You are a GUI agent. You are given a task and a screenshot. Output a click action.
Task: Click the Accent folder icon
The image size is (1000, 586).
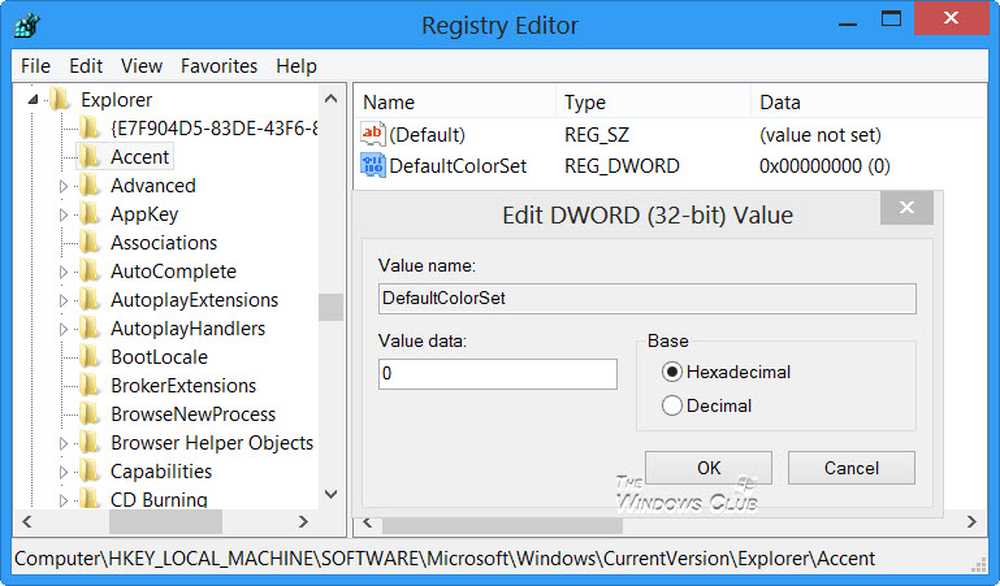pyautogui.click(x=90, y=157)
